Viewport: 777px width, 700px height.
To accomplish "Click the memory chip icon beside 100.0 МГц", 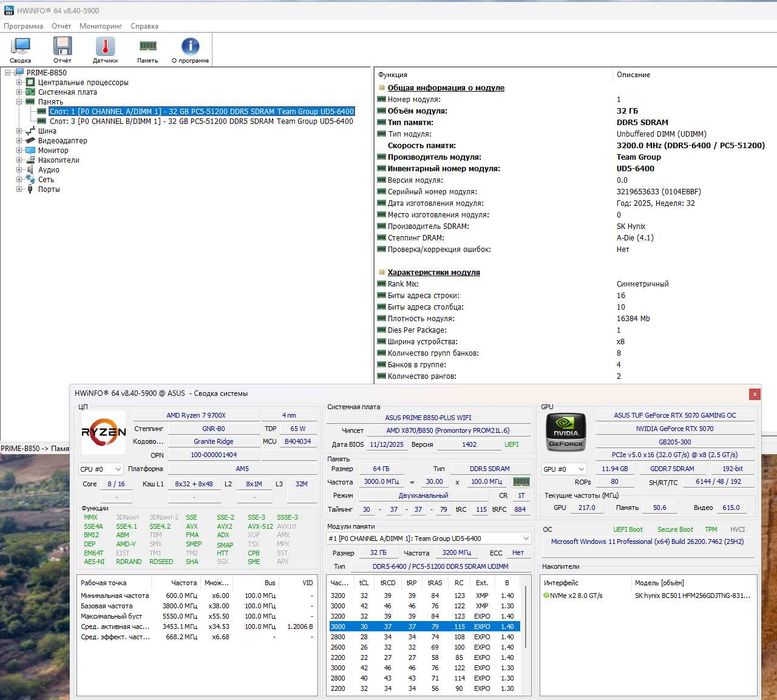I will click(x=521, y=481).
